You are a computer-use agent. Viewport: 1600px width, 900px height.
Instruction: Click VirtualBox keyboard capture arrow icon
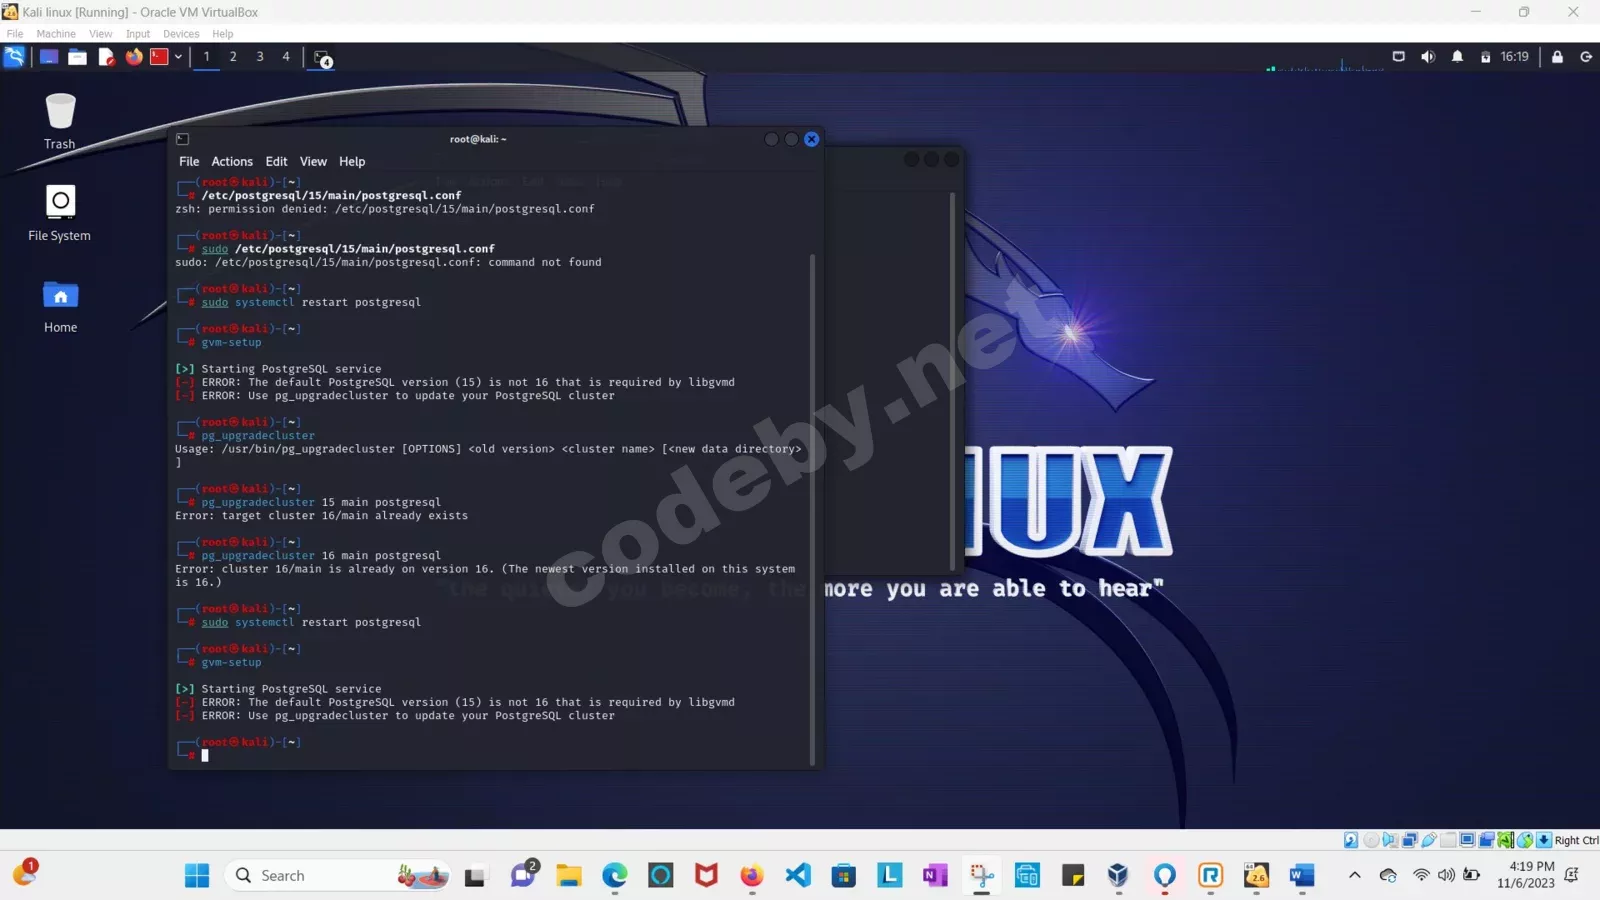point(1544,840)
